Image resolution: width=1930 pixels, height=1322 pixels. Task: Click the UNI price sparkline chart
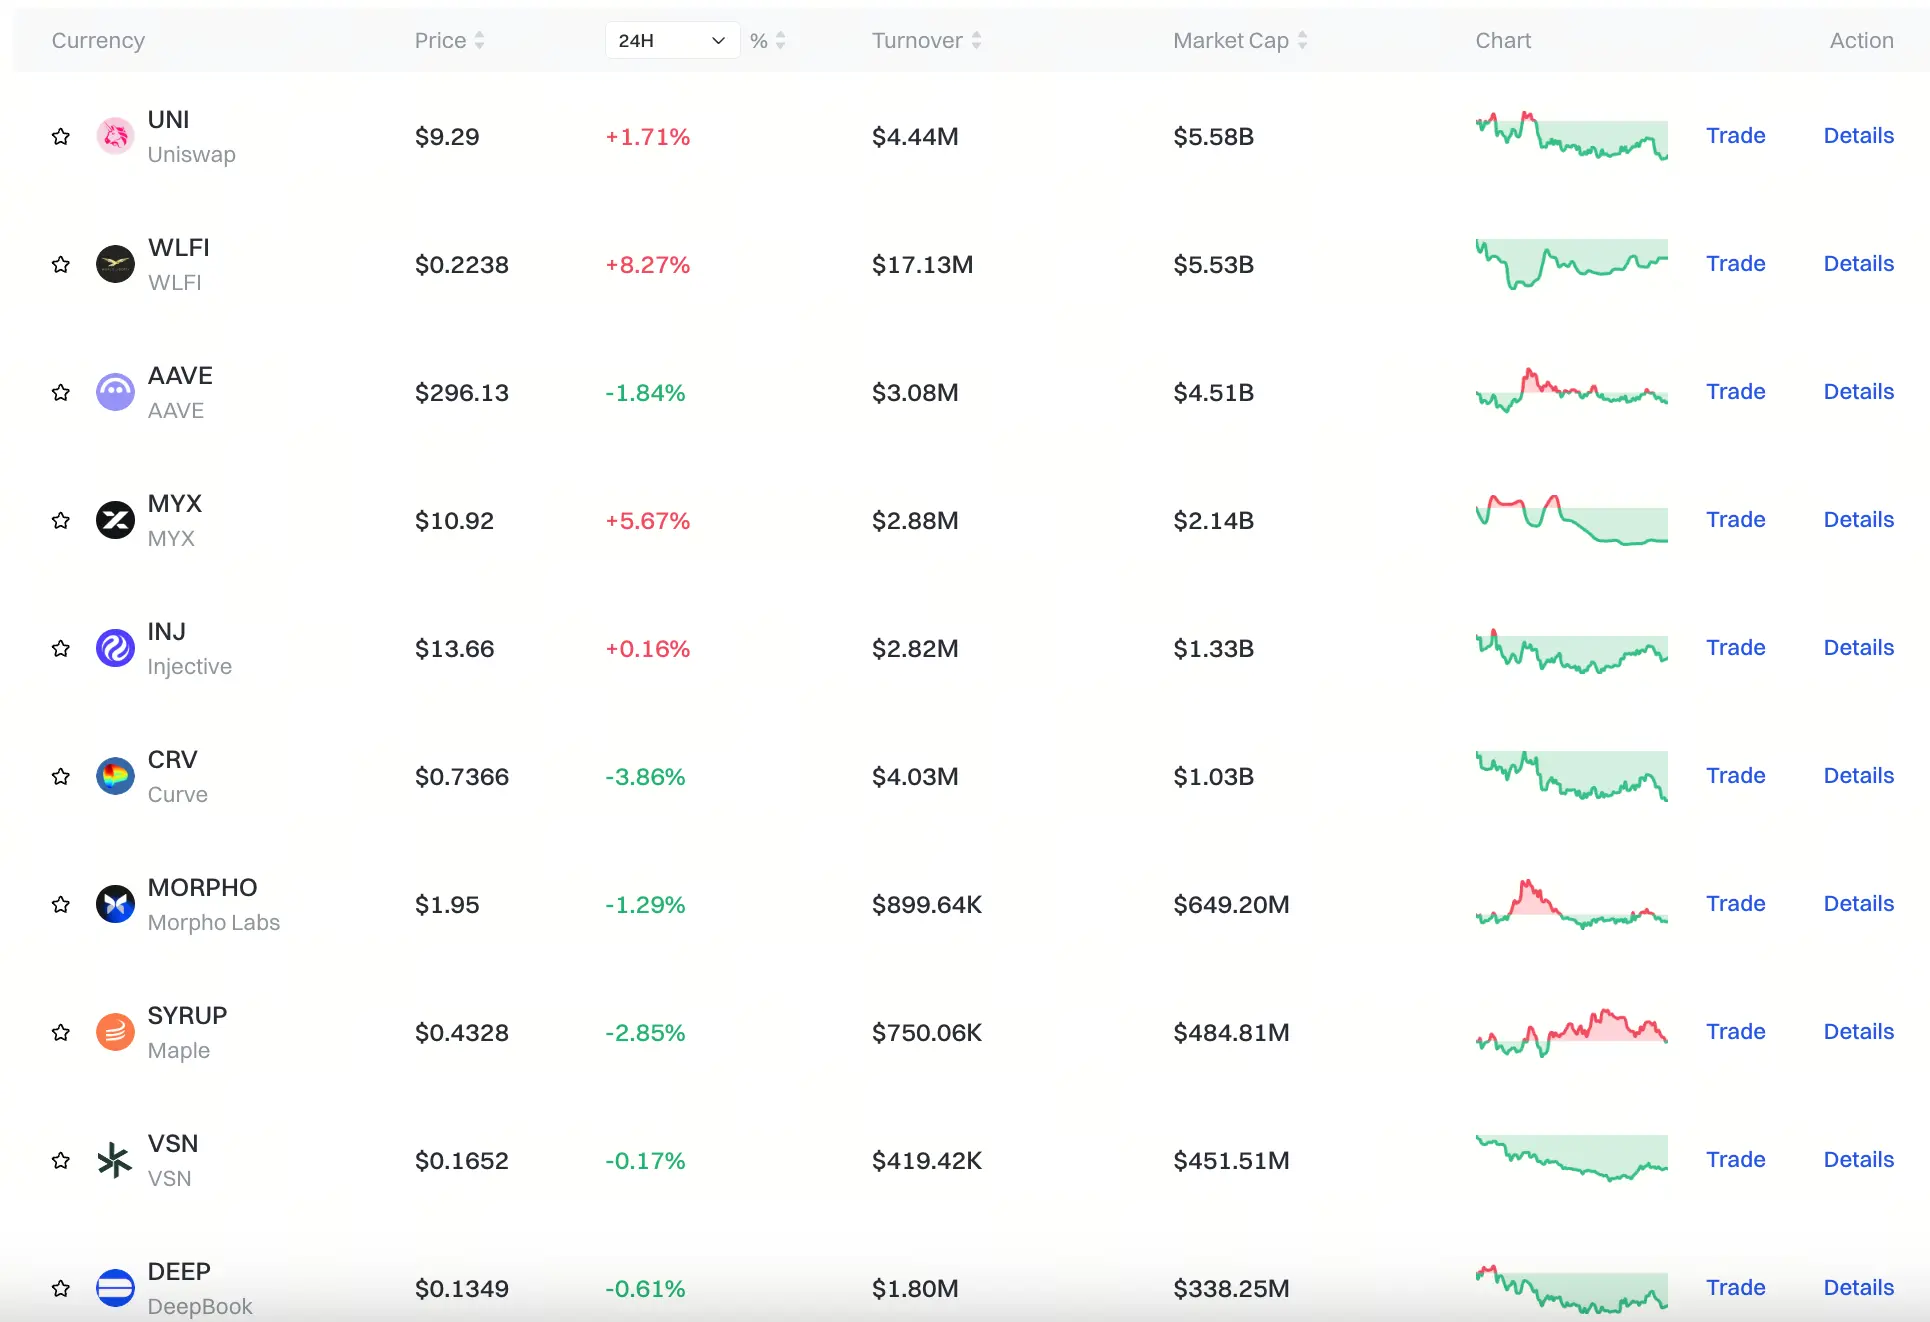pyautogui.click(x=1572, y=136)
